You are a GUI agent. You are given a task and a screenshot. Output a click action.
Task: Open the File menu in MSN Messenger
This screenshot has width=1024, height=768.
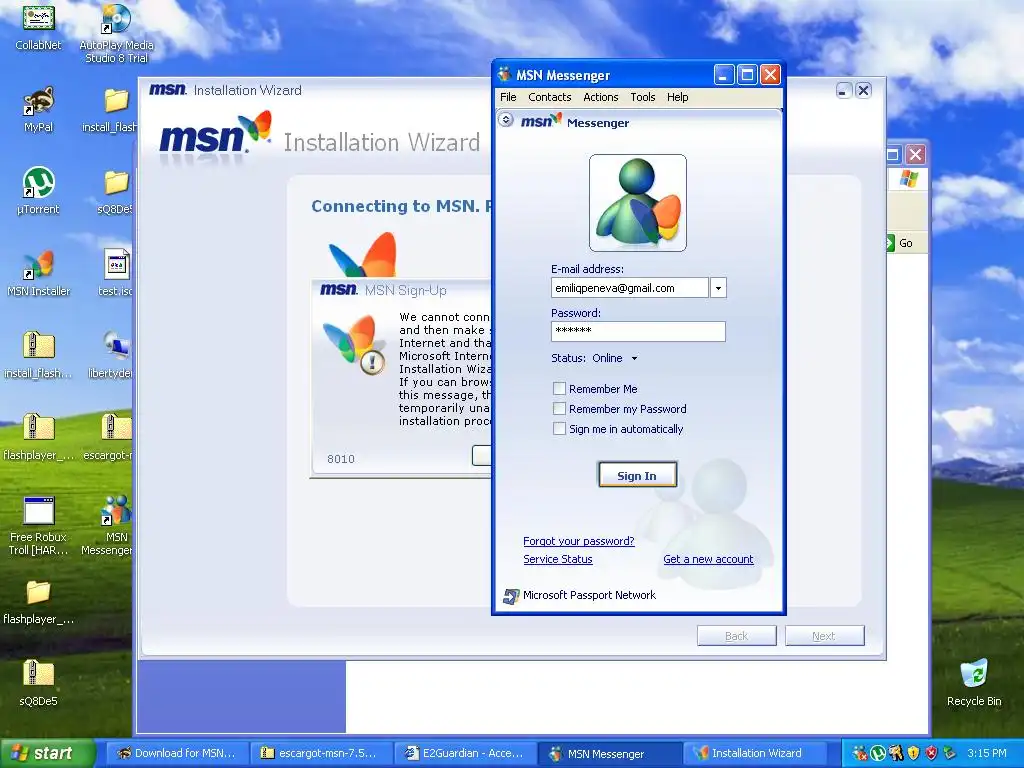508,97
